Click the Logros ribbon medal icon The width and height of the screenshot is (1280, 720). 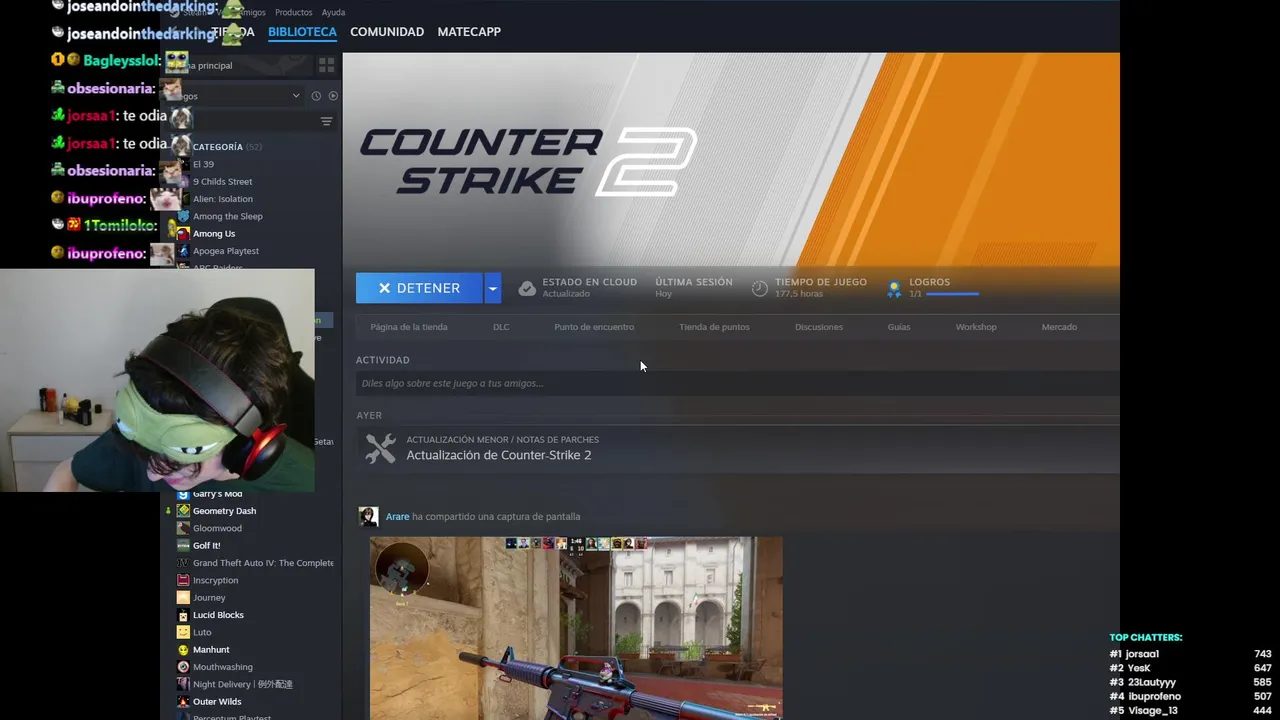coord(894,289)
